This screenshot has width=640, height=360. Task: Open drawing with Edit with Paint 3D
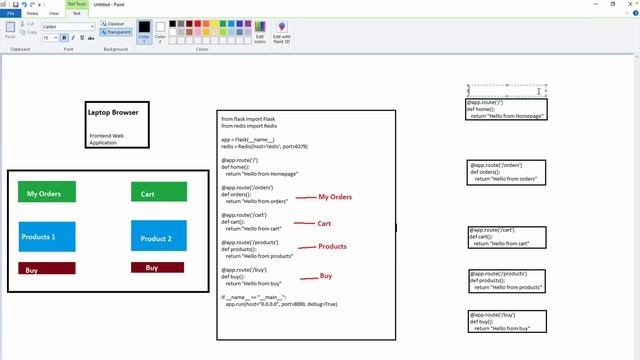point(282,32)
